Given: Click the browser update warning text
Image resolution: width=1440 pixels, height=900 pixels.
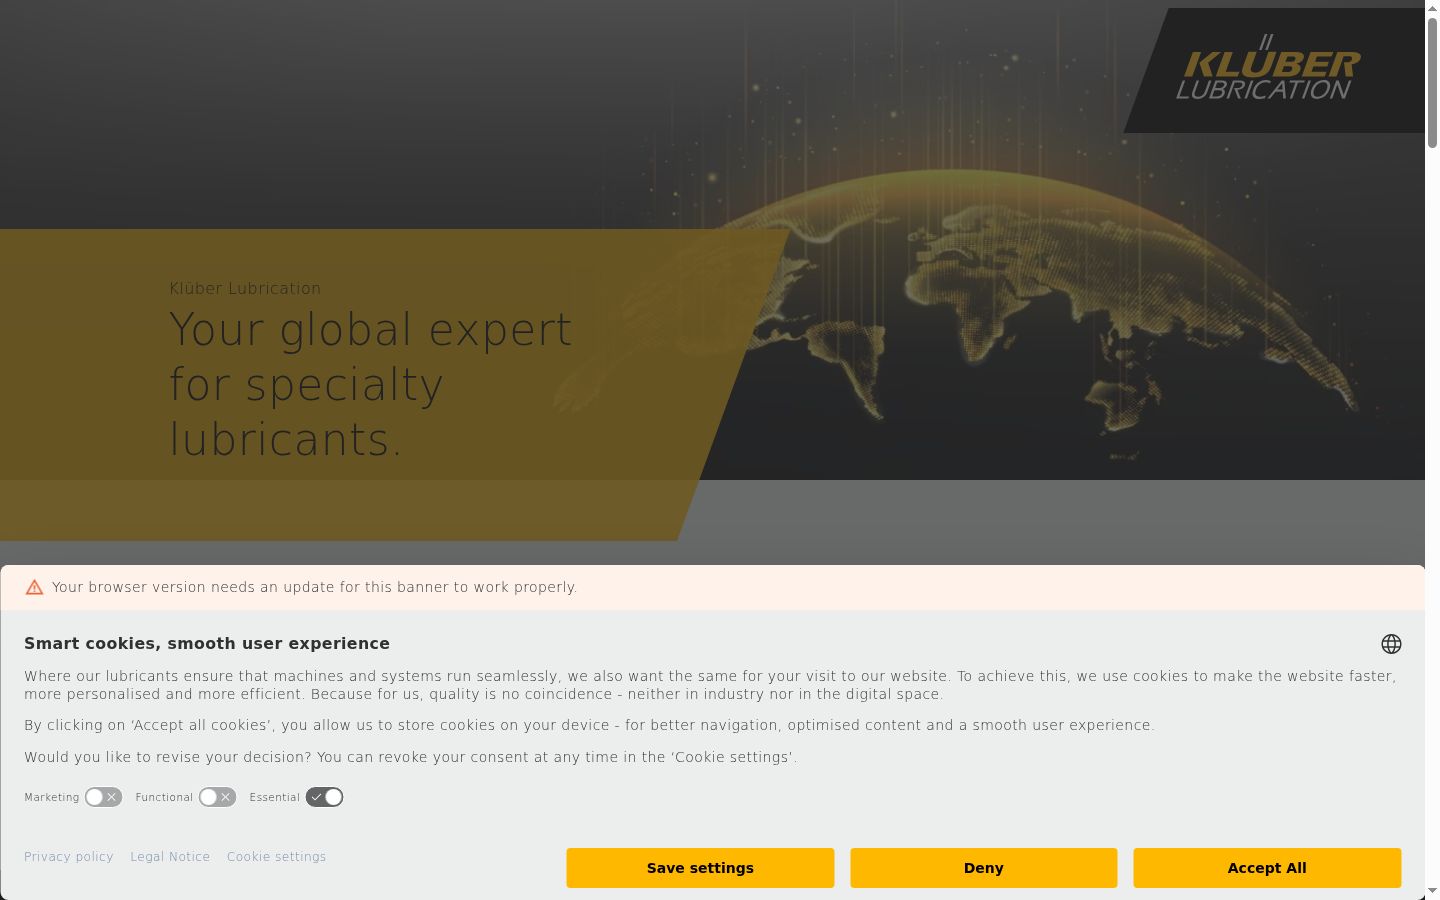Looking at the screenshot, I should pyautogui.click(x=315, y=587).
